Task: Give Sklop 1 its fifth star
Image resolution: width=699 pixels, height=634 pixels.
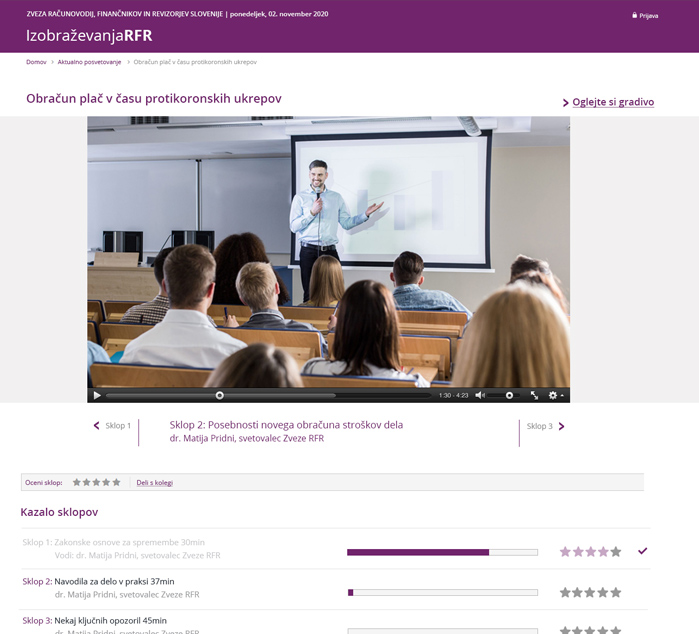Action: pos(616,551)
